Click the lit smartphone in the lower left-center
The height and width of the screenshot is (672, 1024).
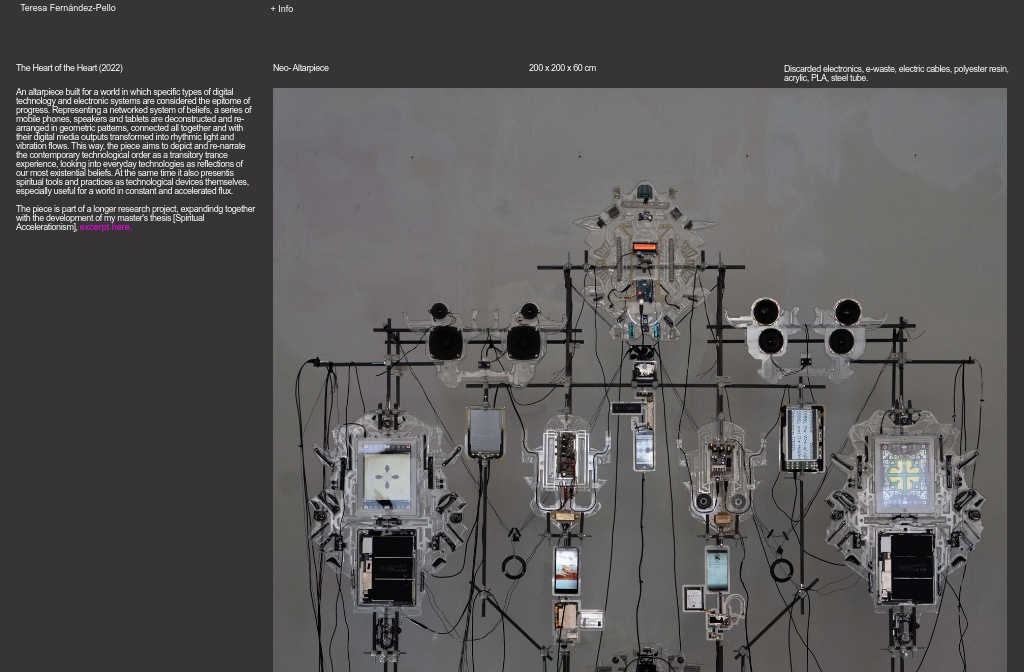pyautogui.click(x=566, y=570)
